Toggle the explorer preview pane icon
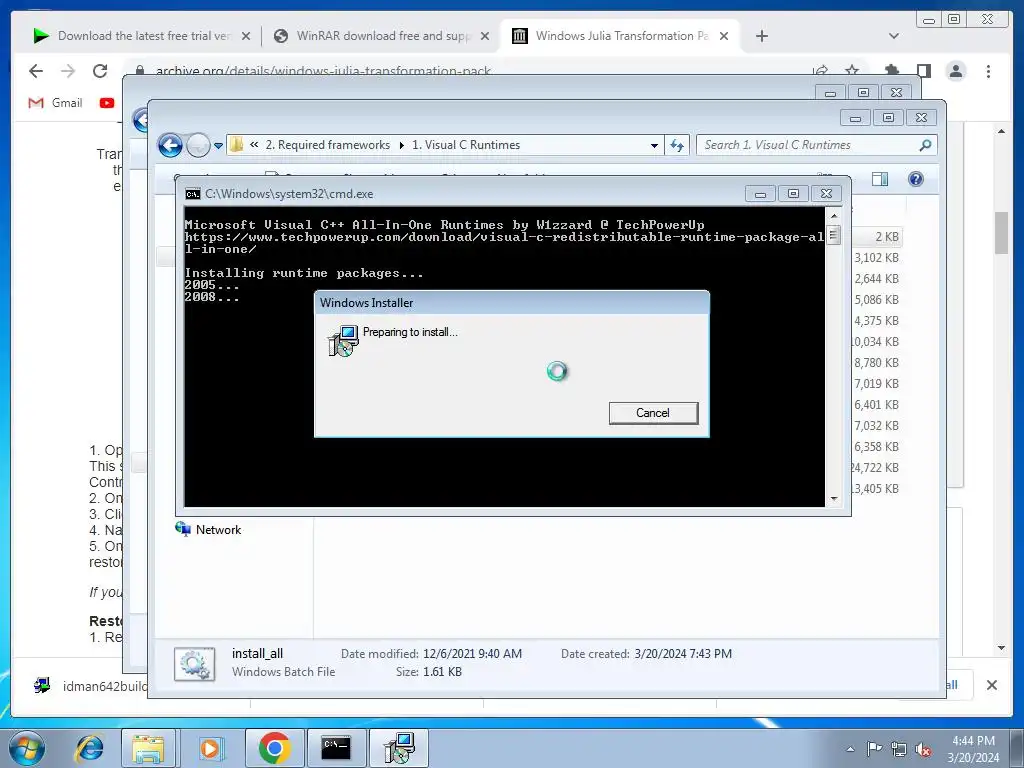The width and height of the screenshot is (1024, 768). coord(880,179)
